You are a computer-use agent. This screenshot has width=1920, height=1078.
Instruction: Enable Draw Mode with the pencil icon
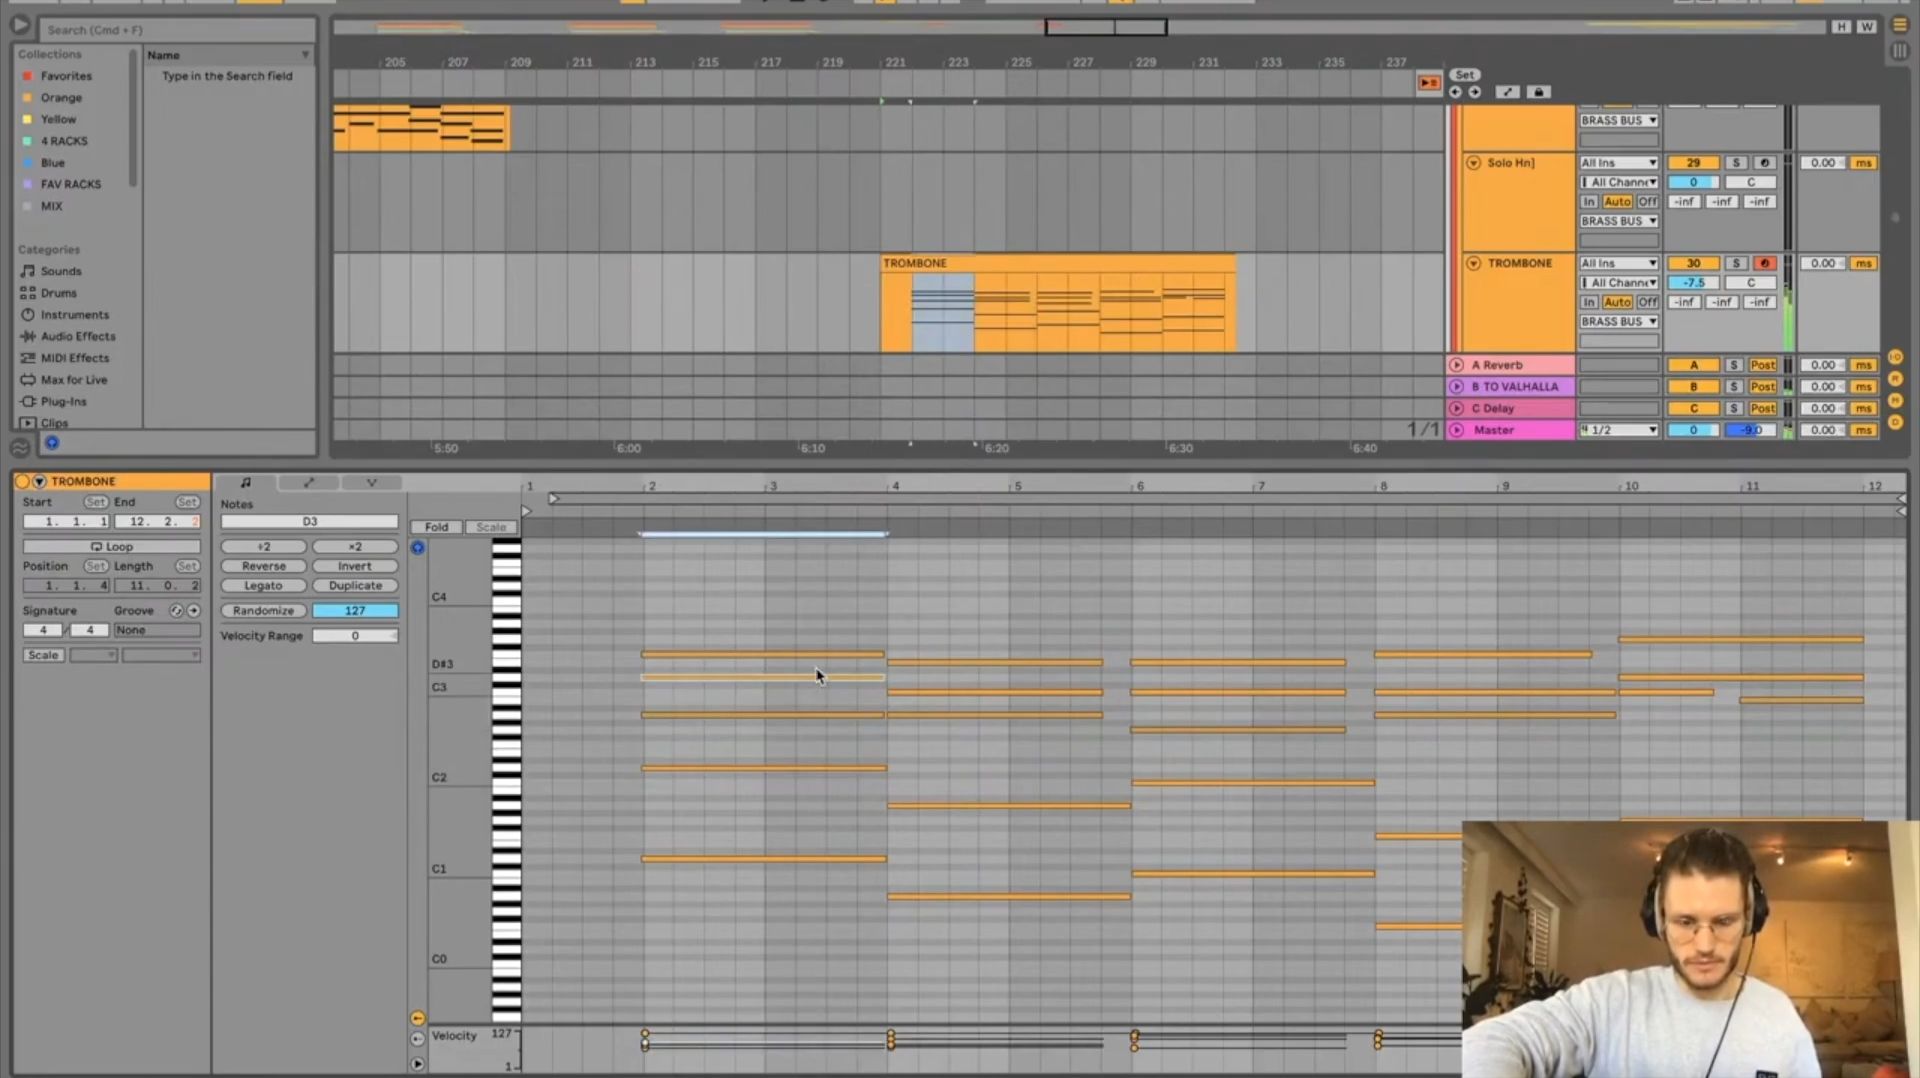[x=1508, y=92]
